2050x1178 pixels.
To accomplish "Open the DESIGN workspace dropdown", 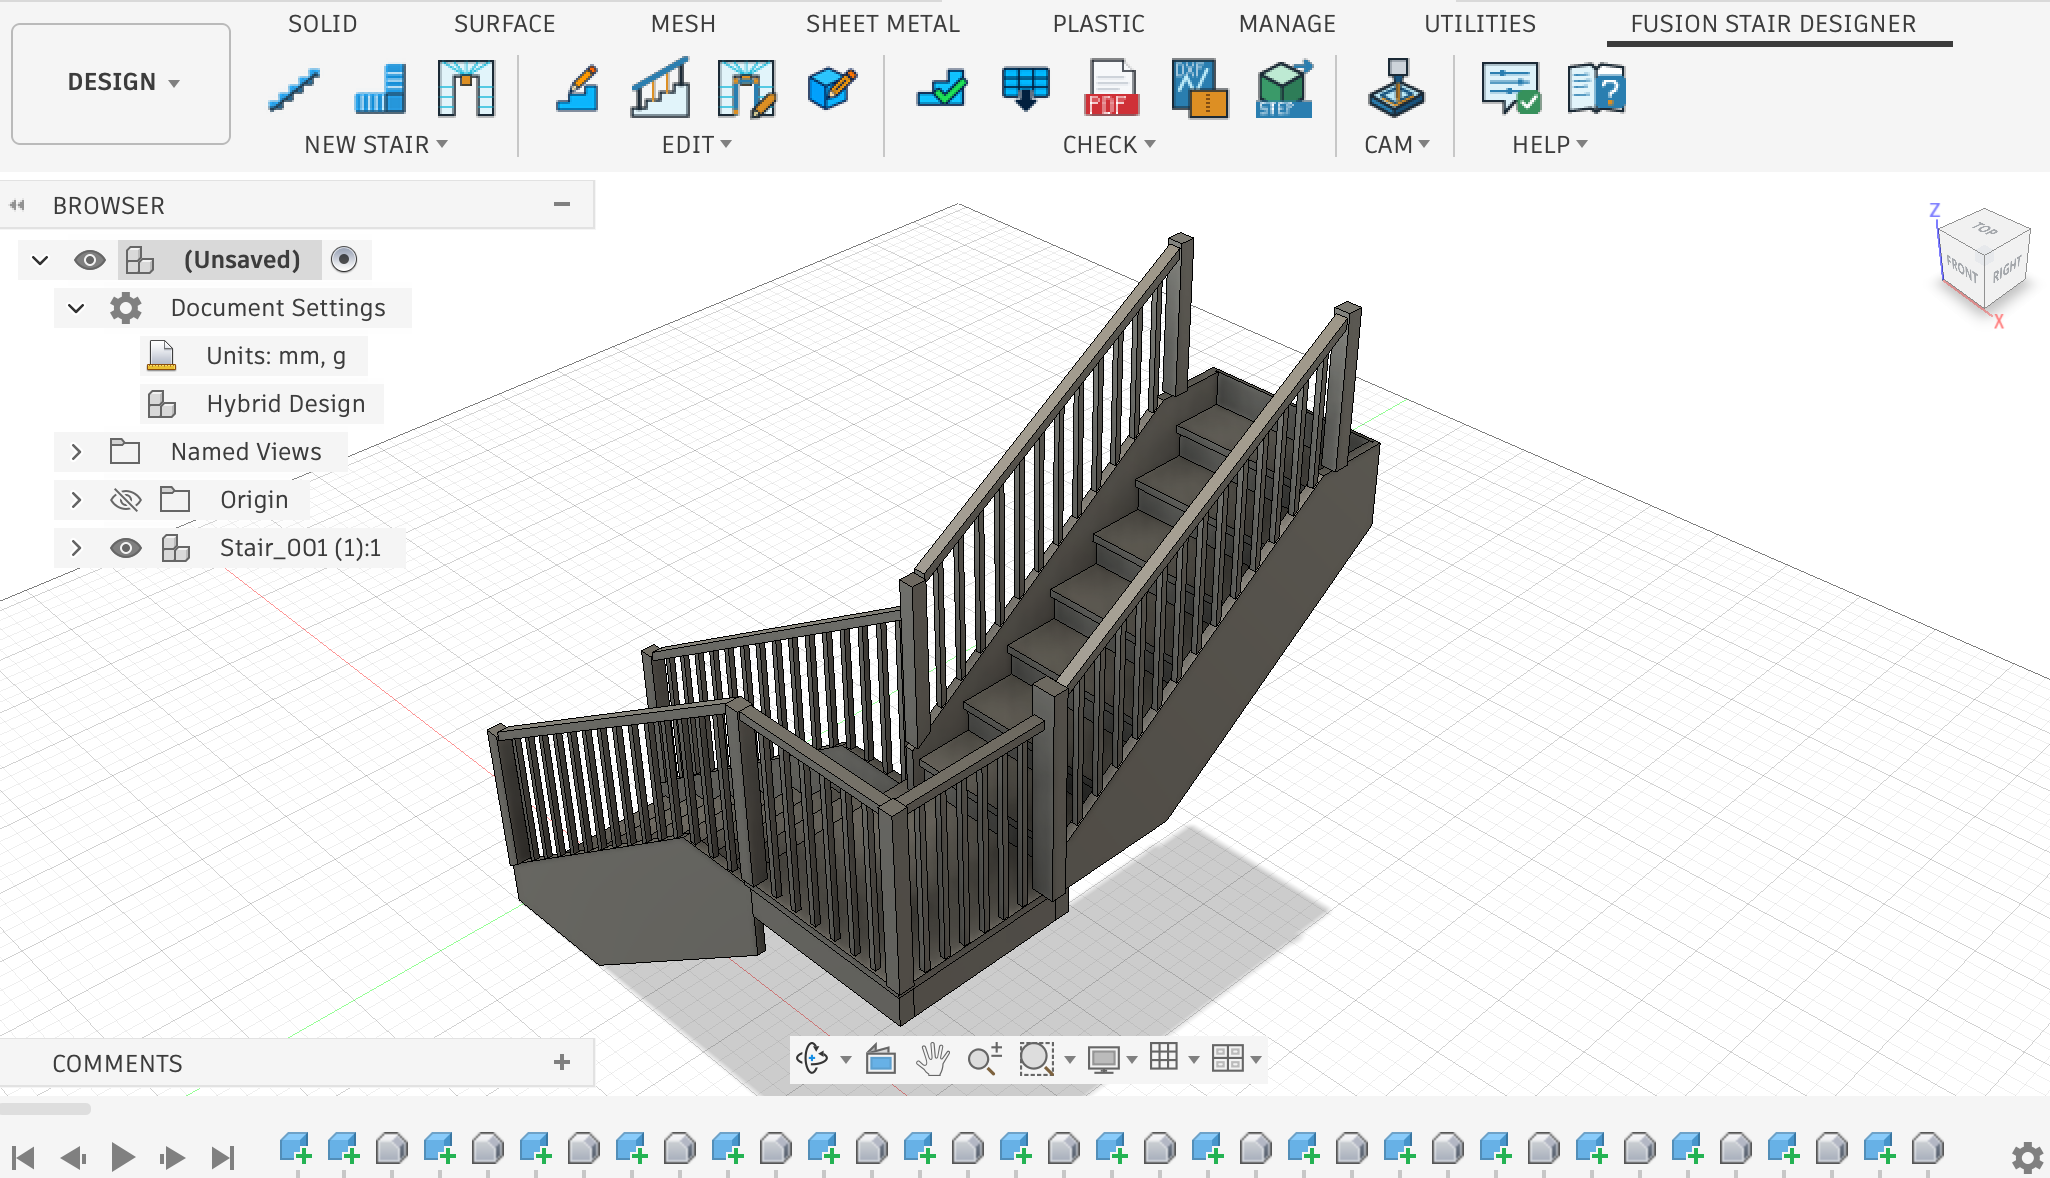I will (x=121, y=83).
